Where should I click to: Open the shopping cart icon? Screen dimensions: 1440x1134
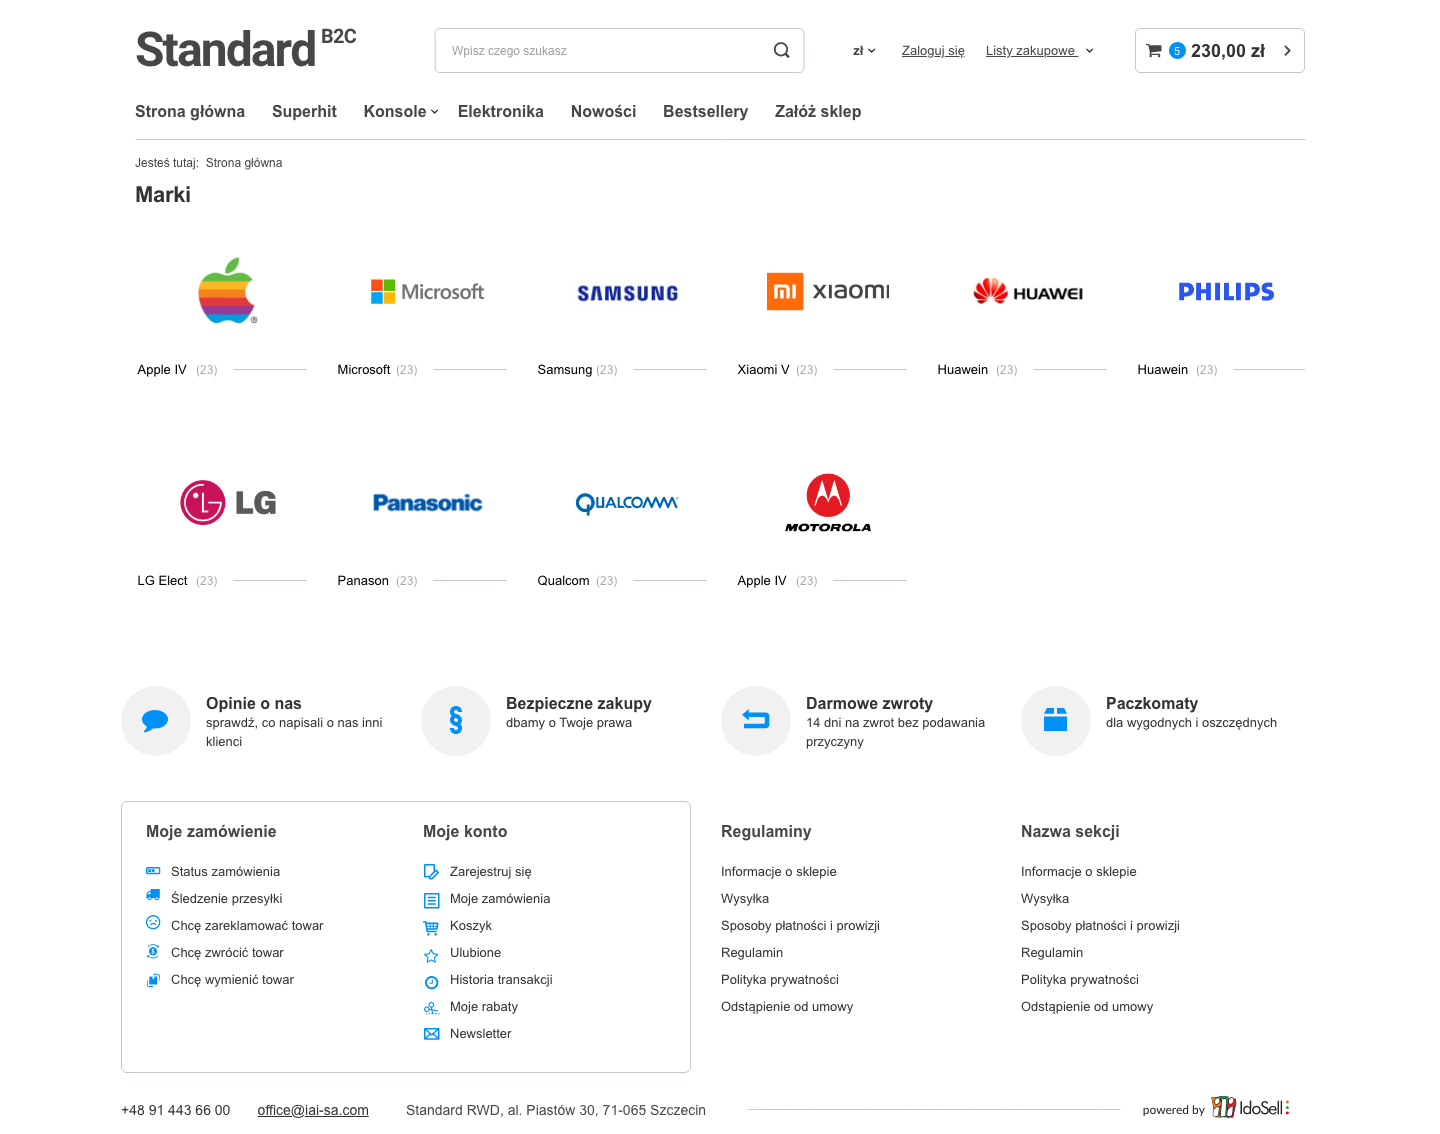coord(1154,51)
